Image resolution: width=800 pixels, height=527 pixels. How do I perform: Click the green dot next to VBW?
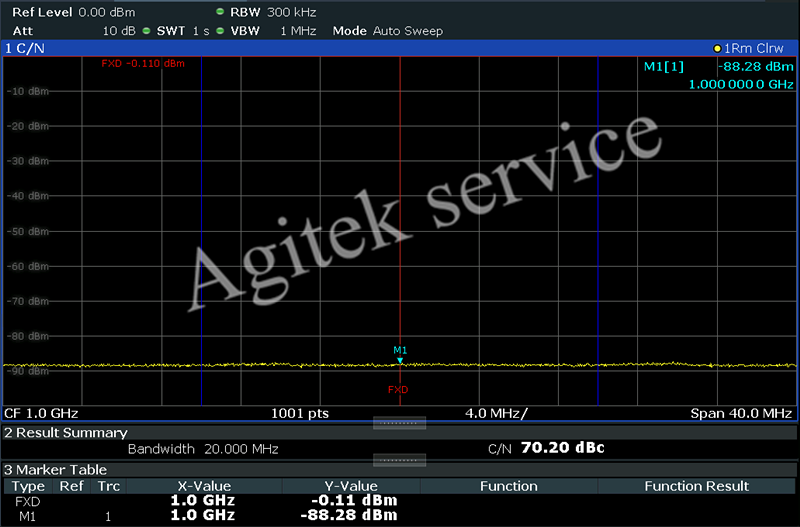pos(220,31)
